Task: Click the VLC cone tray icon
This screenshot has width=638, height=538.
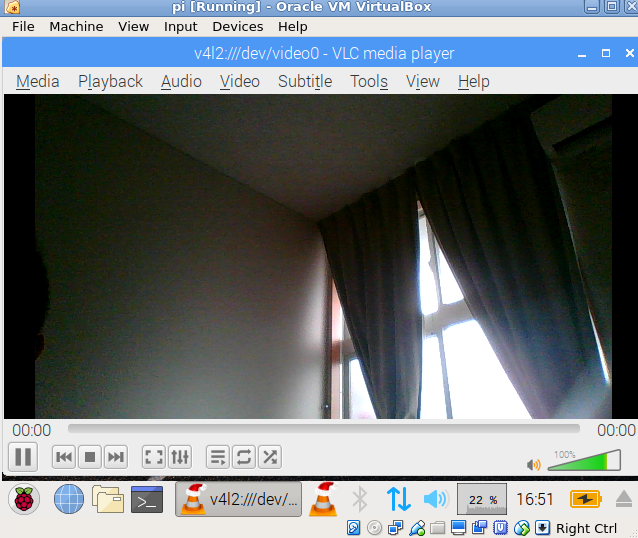Action: tap(323, 499)
